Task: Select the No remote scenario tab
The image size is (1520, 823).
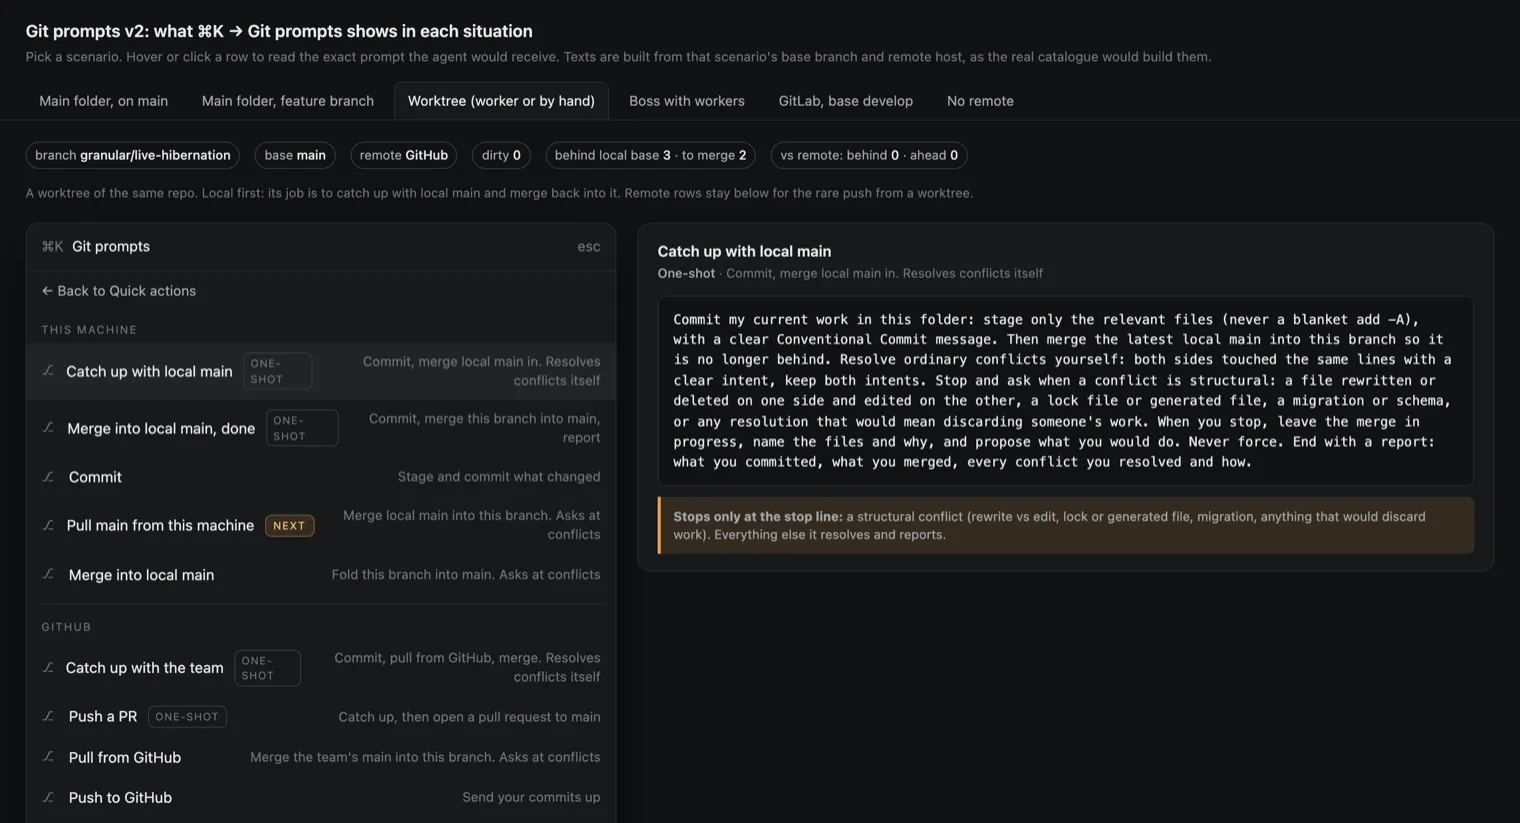Action: click(x=980, y=101)
